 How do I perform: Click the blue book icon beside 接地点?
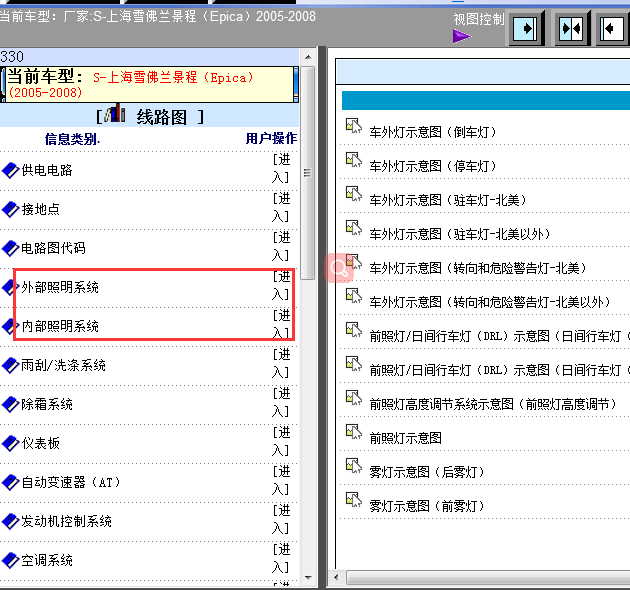tap(10, 209)
